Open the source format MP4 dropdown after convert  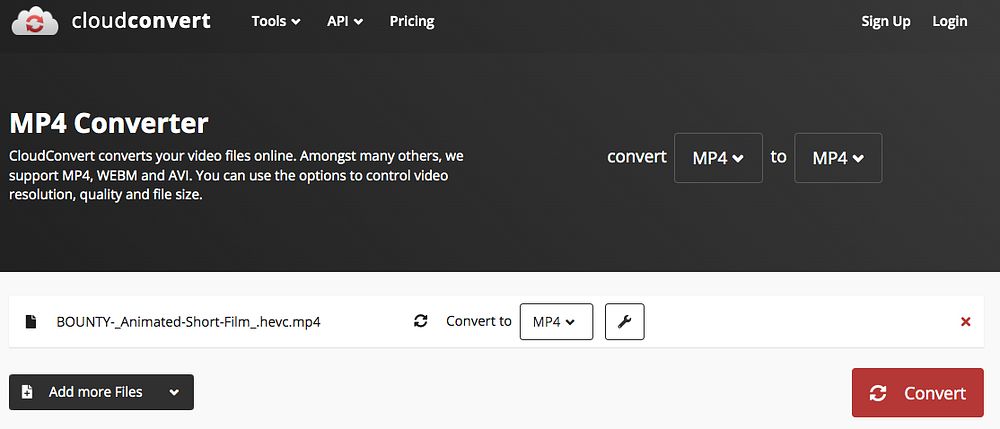pos(718,158)
